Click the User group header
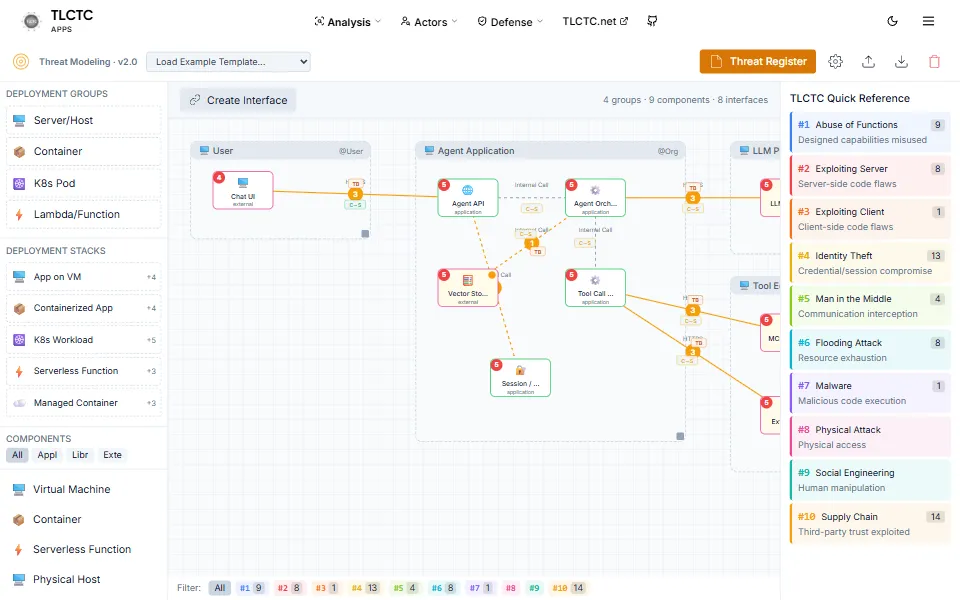Viewport: 960px width, 600px height. pyautogui.click(x=280, y=151)
